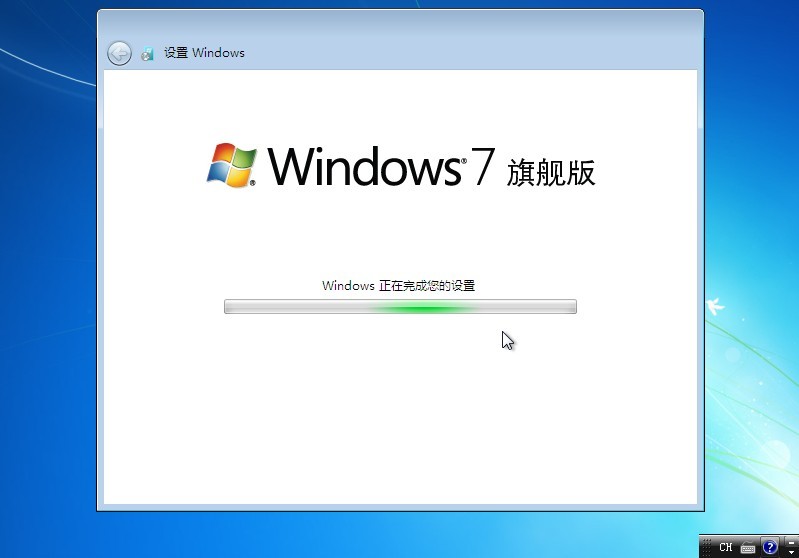This screenshot has width=799, height=558.
Task: Click the '设置 Windows' title text
Action: click(x=204, y=53)
